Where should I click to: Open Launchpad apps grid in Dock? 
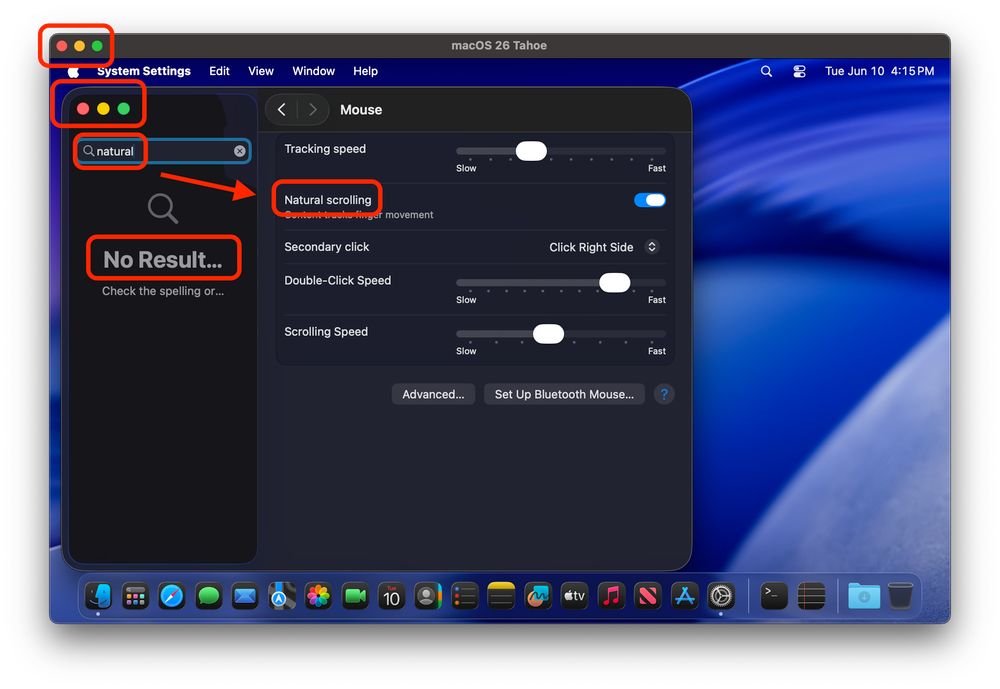click(135, 596)
